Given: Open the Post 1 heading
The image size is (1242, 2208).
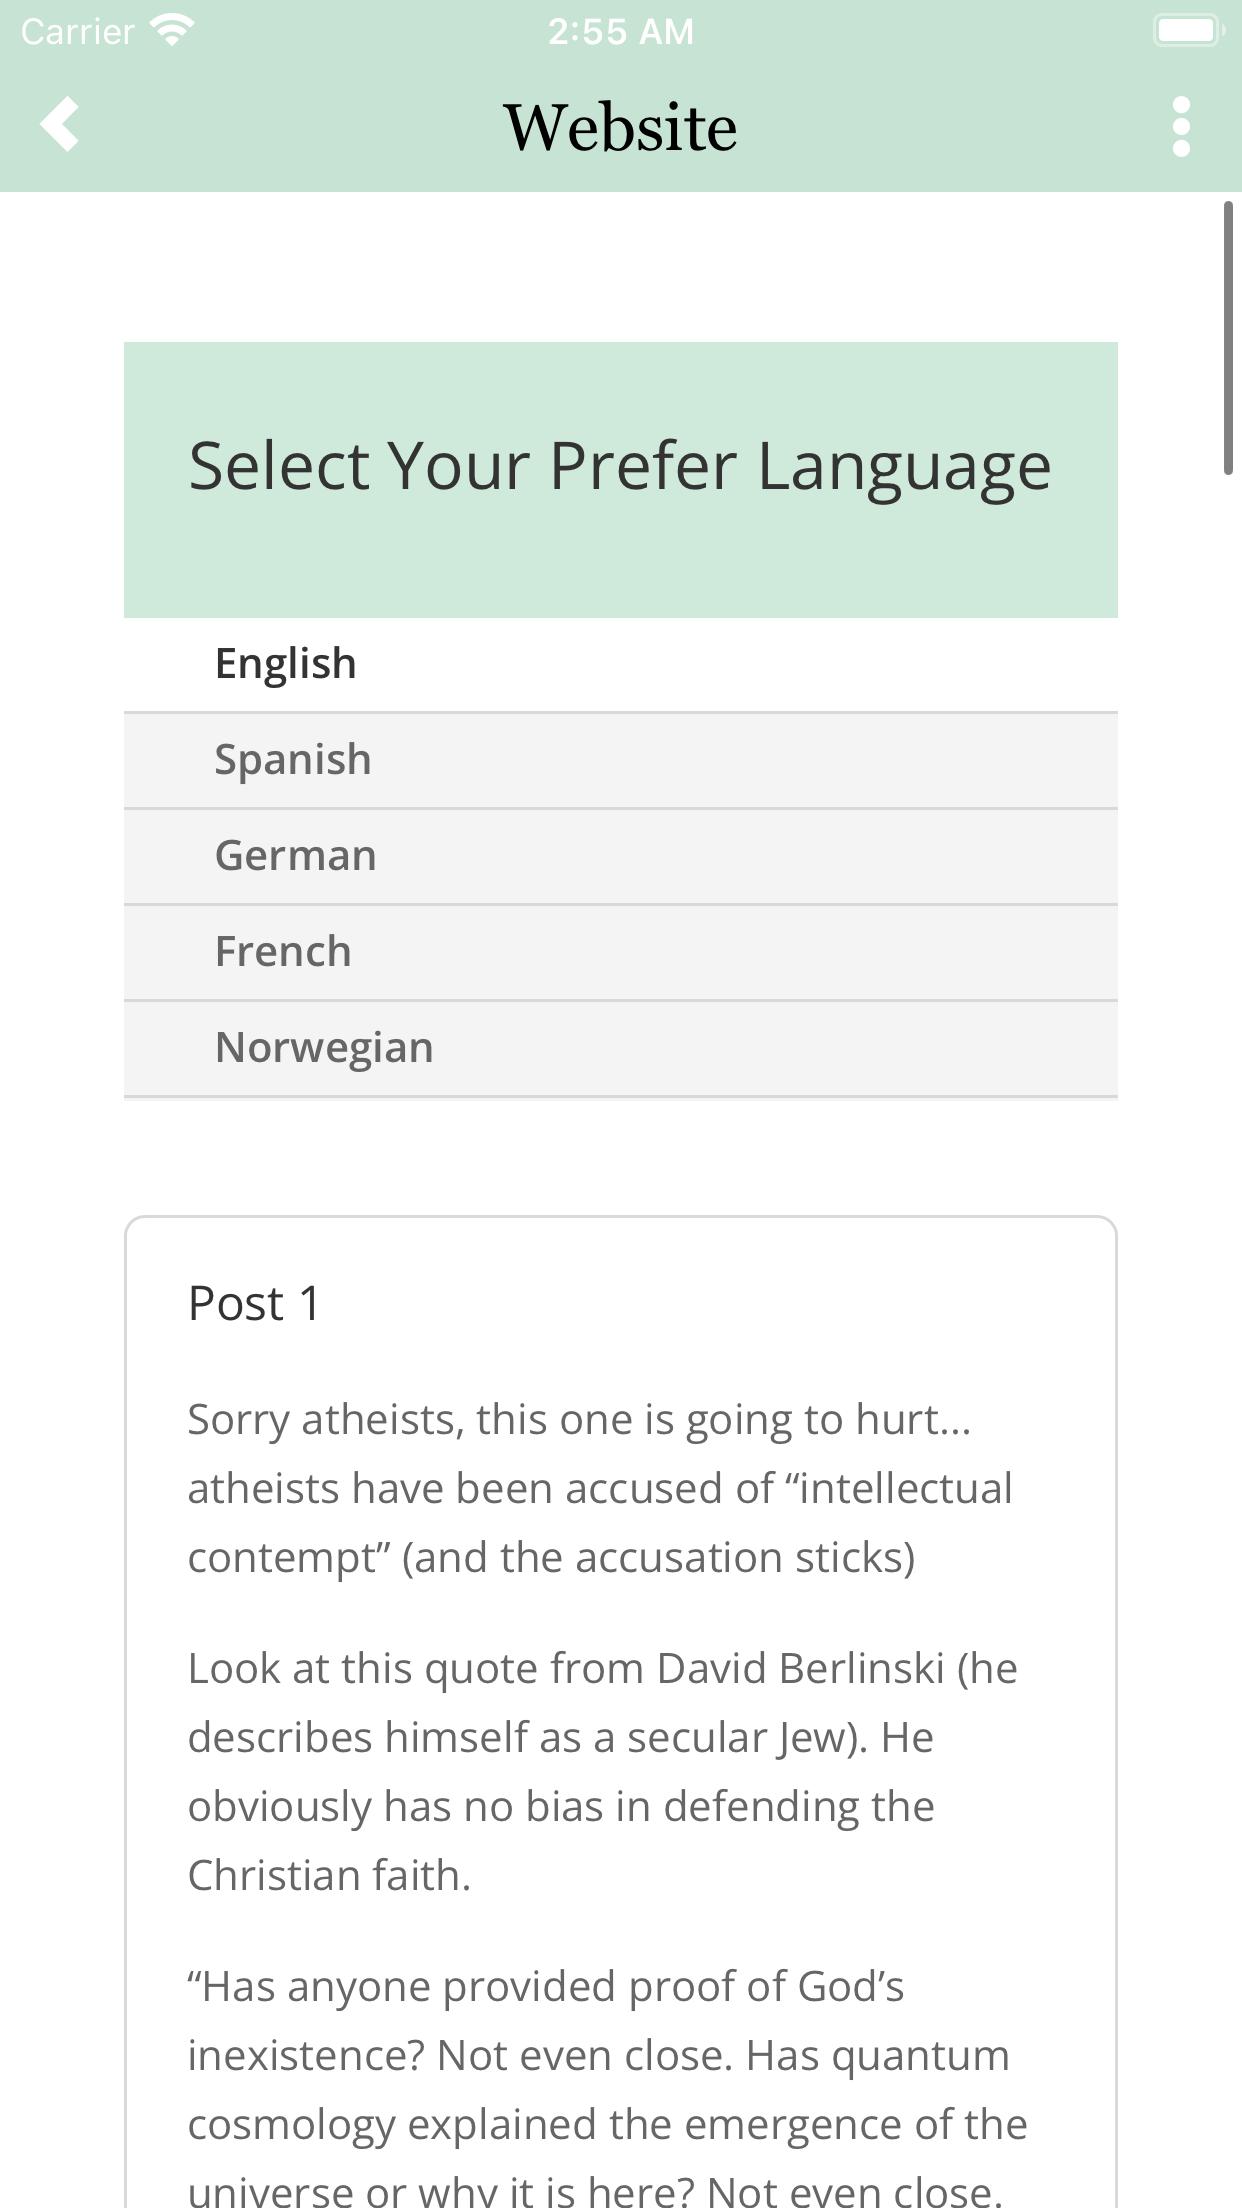Looking at the screenshot, I should click(254, 1304).
